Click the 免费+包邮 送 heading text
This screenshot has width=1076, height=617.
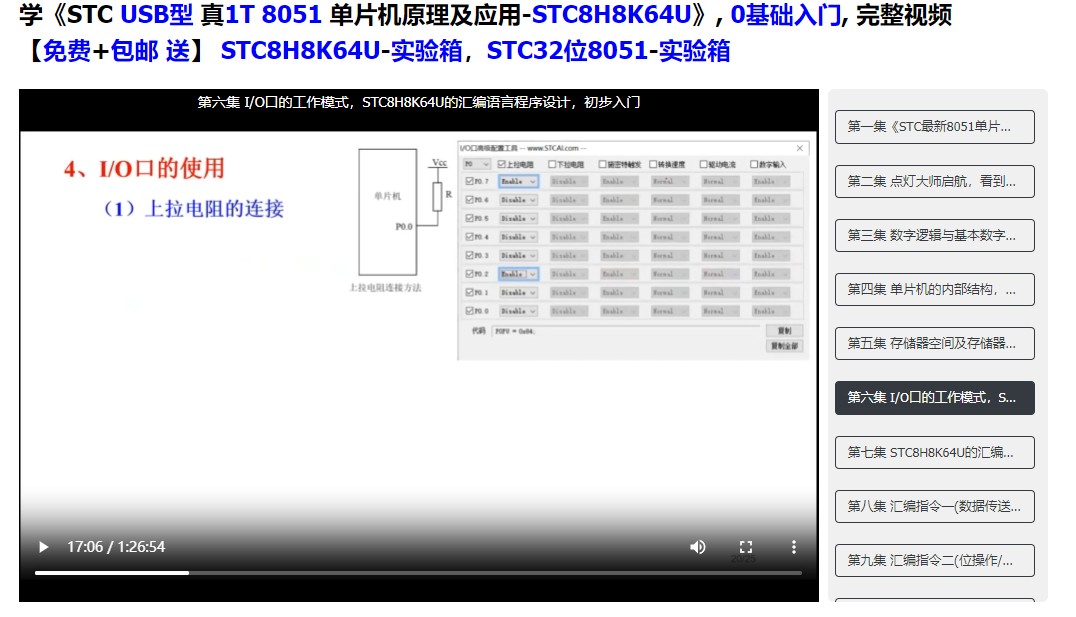pyautogui.click(x=116, y=51)
